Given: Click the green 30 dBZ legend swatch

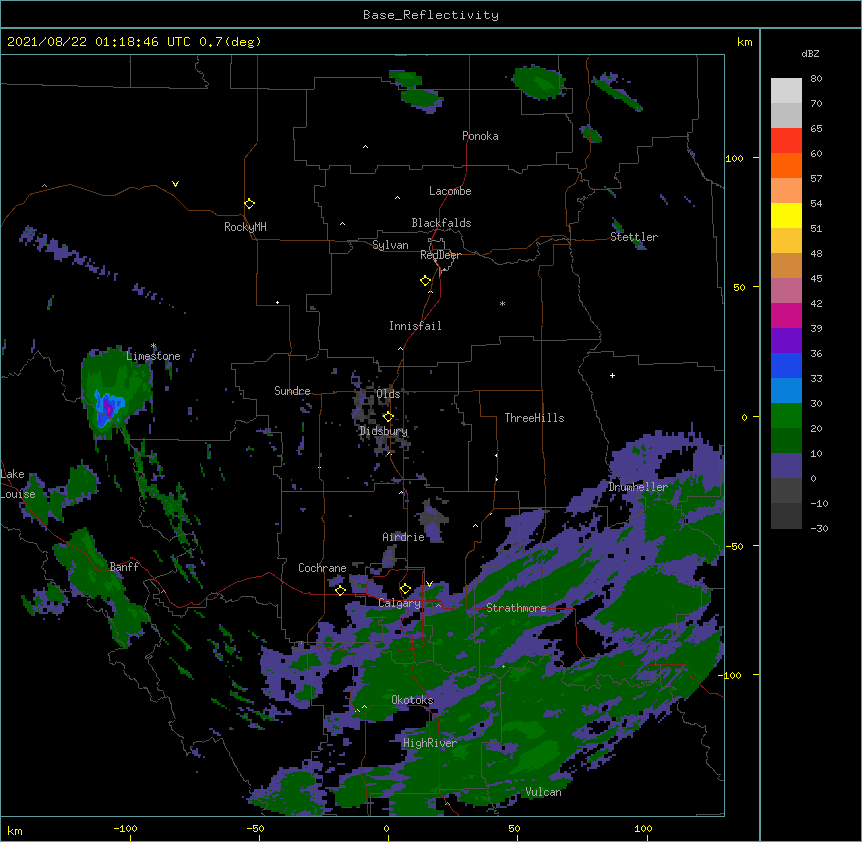Looking at the screenshot, I should point(786,416).
